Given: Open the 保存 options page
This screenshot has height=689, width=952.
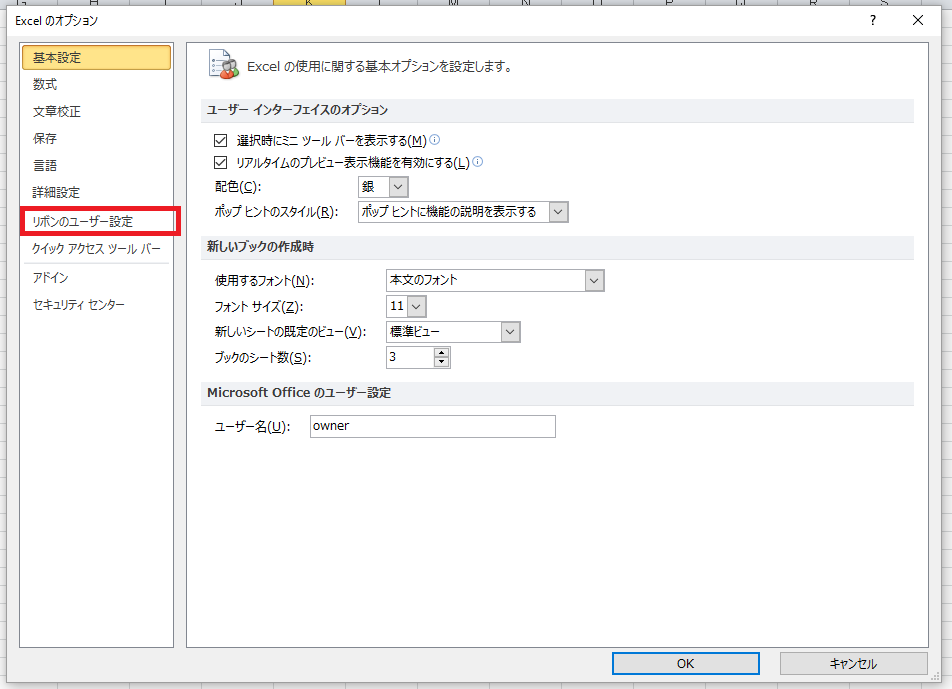Looking at the screenshot, I should click(45, 138).
